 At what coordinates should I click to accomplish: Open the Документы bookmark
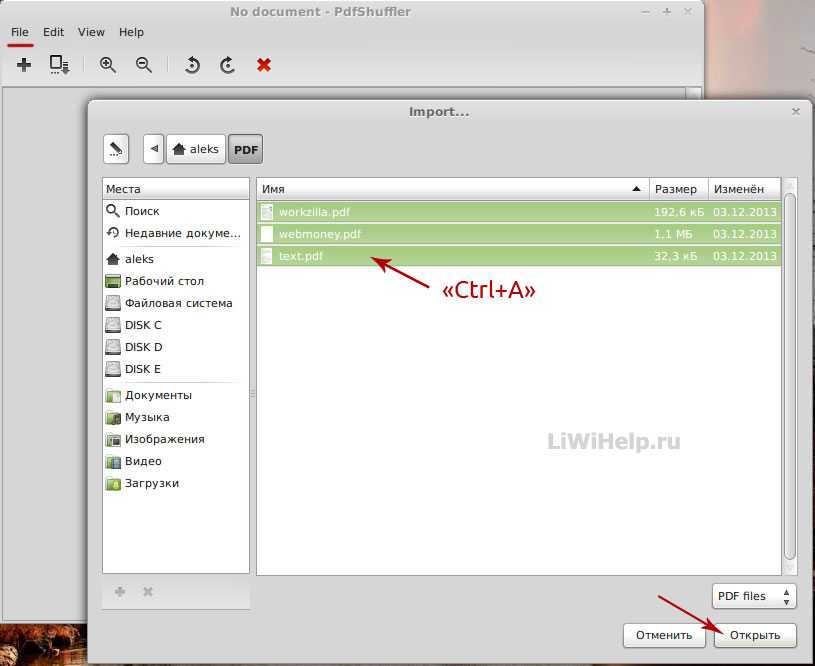(x=176, y=395)
